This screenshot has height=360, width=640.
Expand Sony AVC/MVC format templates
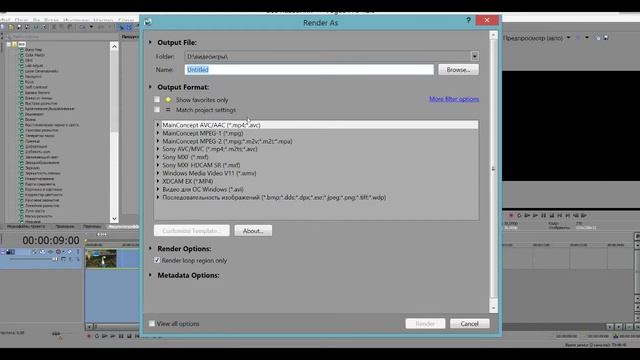click(x=158, y=149)
